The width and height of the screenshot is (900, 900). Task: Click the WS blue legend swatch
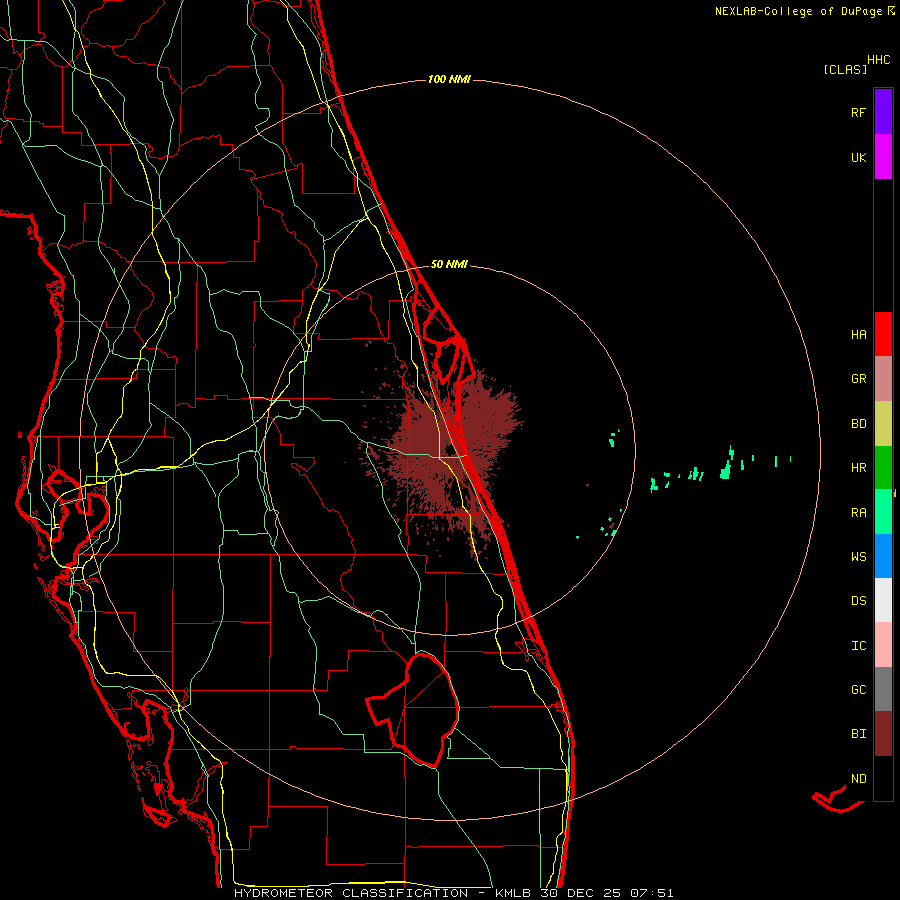coord(883,556)
